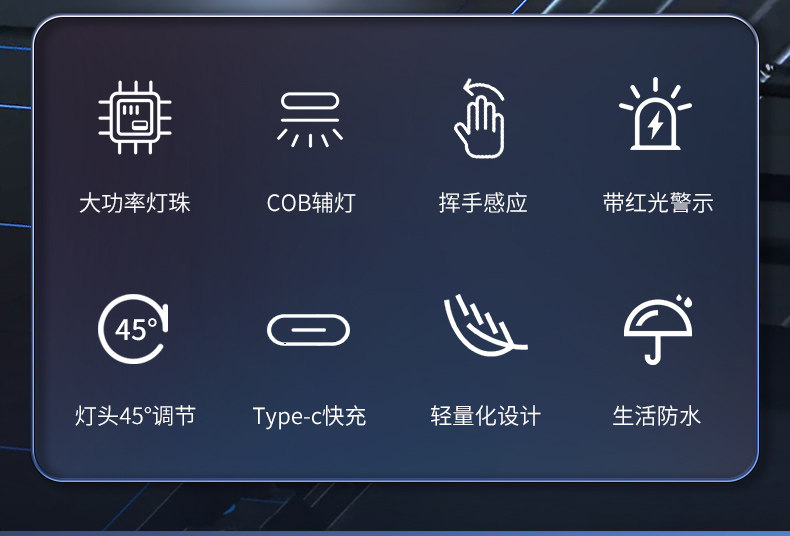Select the 45° rotation icon

point(134,329)
